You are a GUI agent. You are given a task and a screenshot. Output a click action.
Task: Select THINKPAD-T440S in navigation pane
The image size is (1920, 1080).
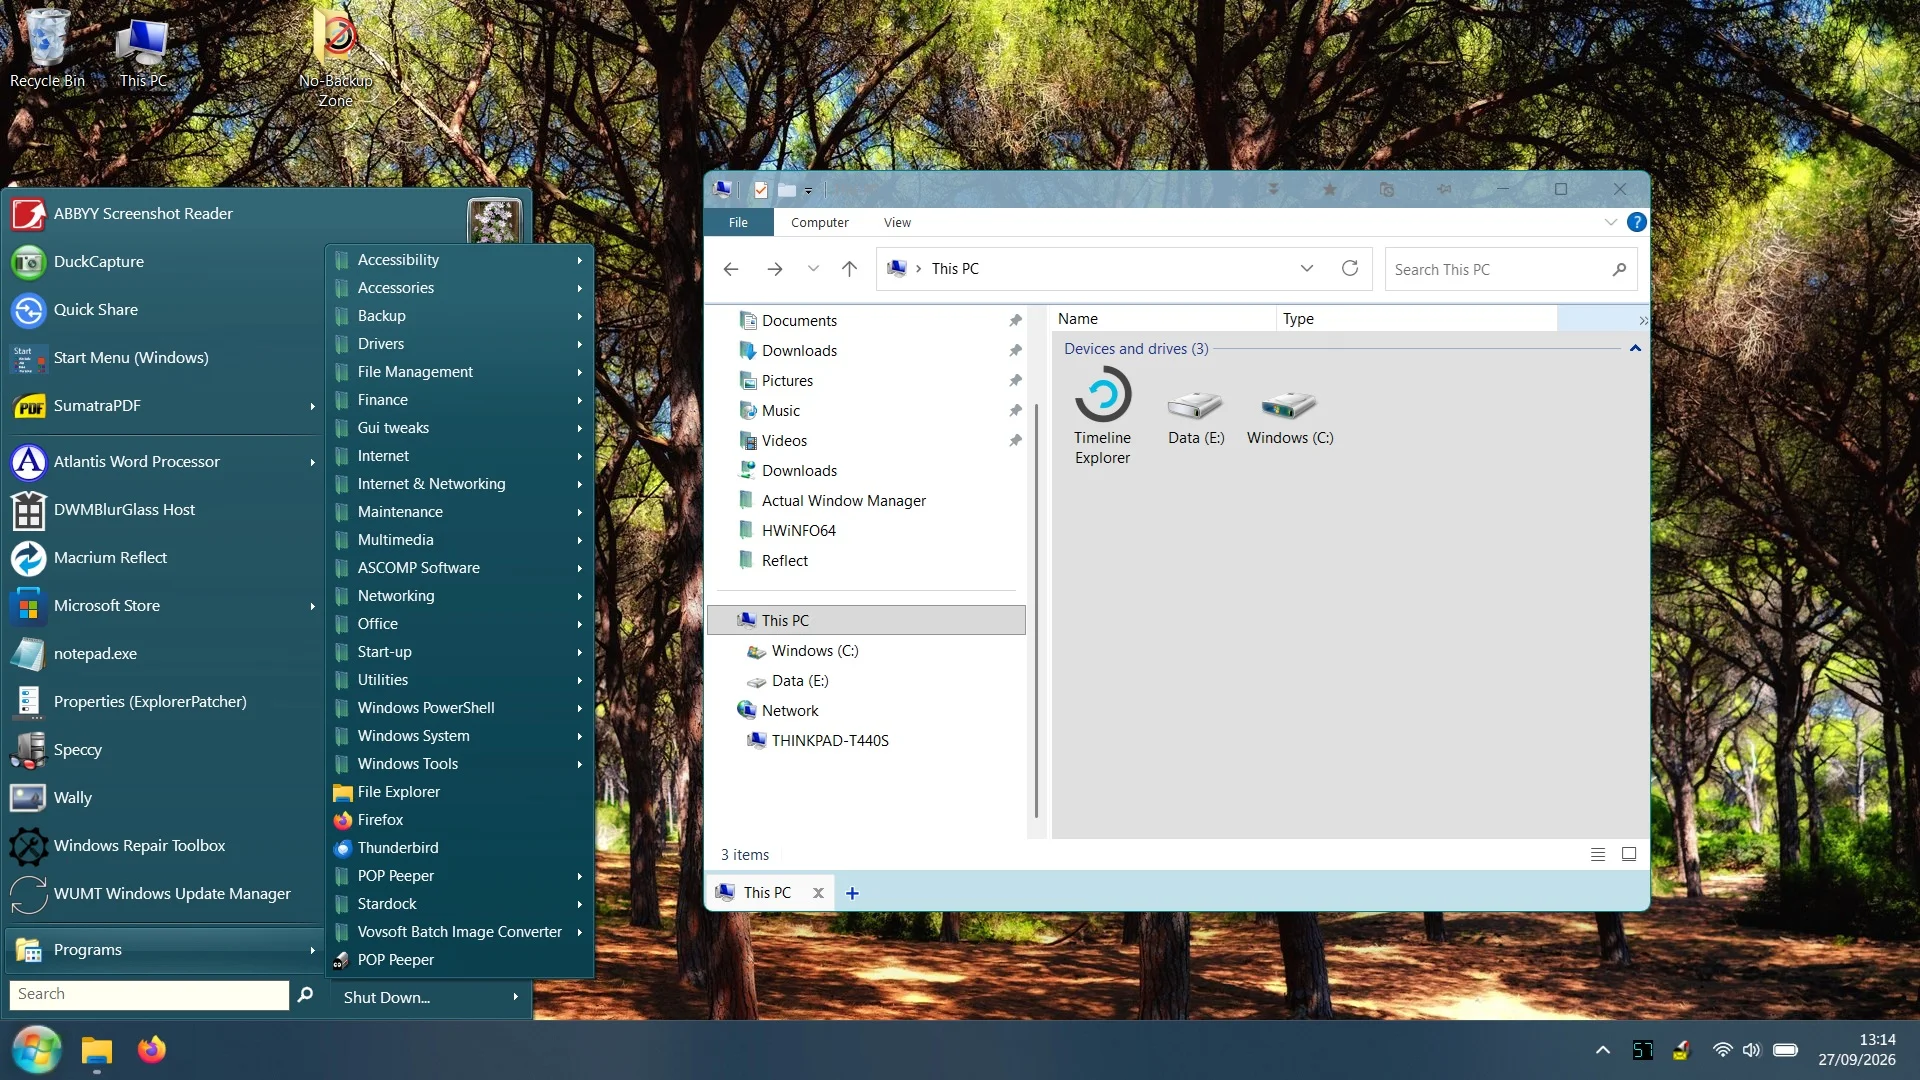(830, 740)
